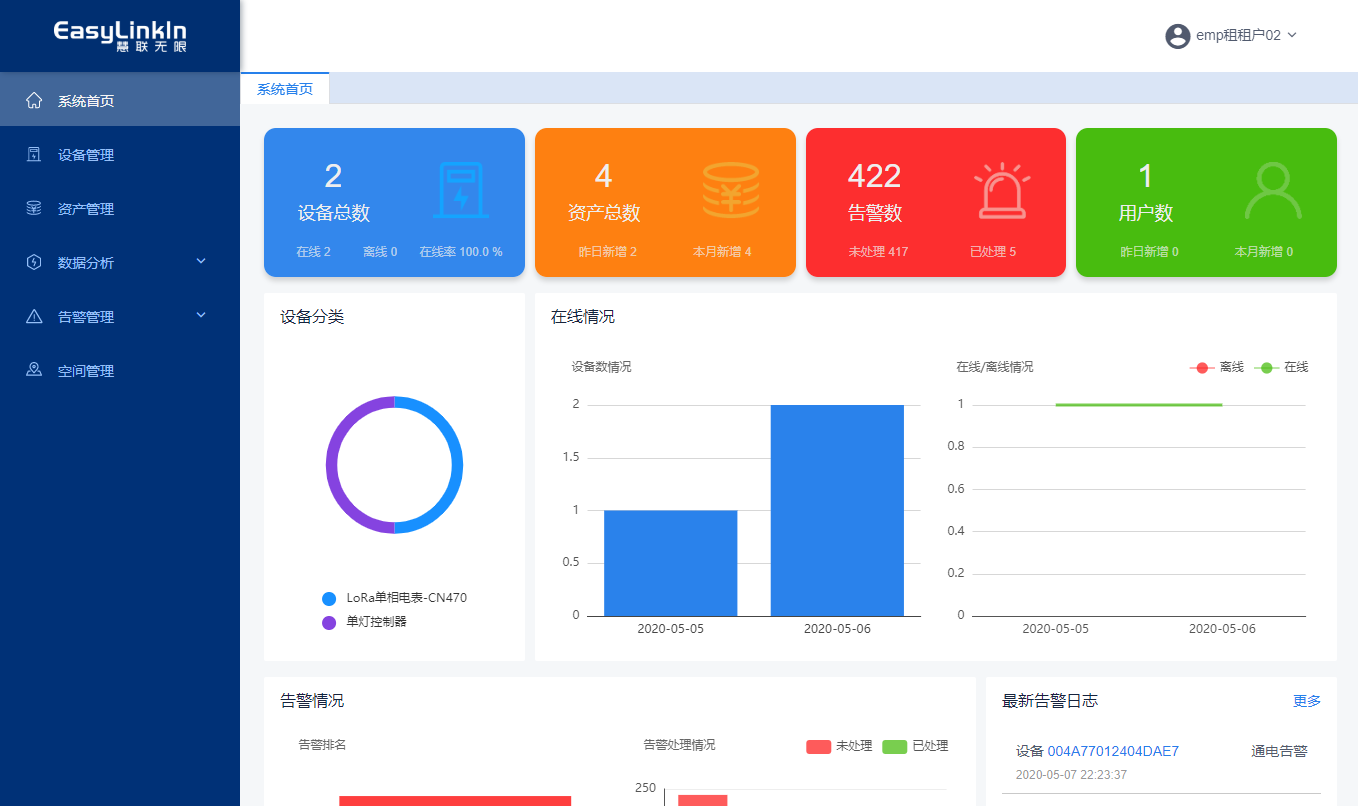Open 空间管理 in the sidebar
This screenshot has width=1358, height=806.
point(120,370)
